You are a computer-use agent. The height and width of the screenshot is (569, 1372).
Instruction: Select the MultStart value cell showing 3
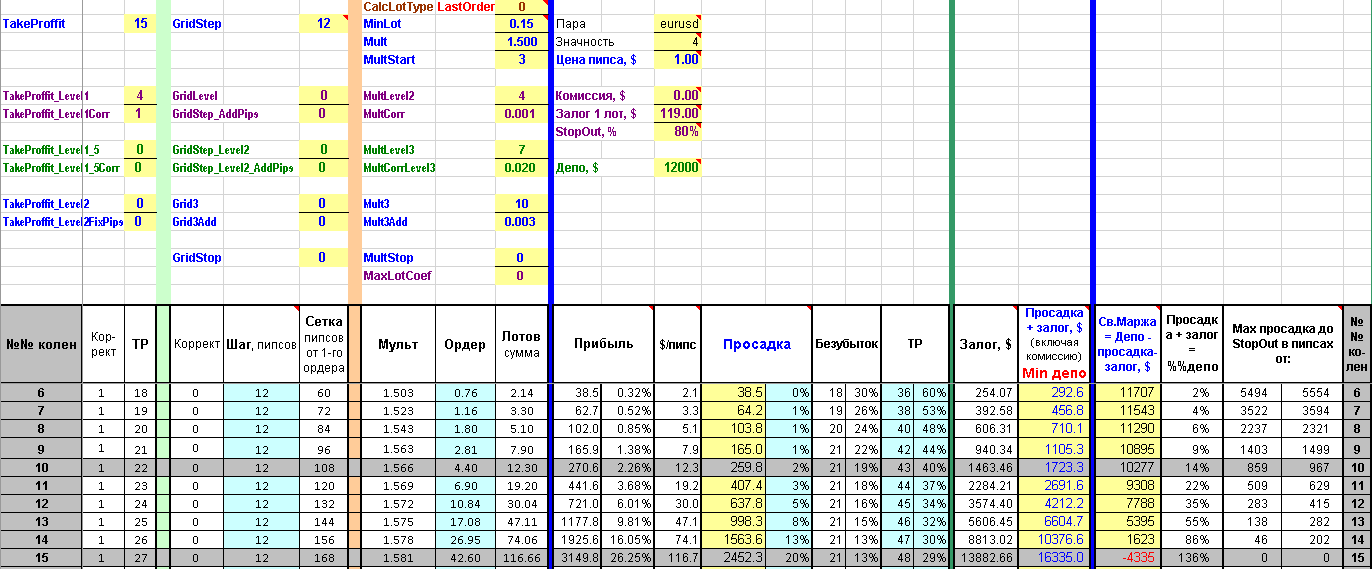click(522, 60)
